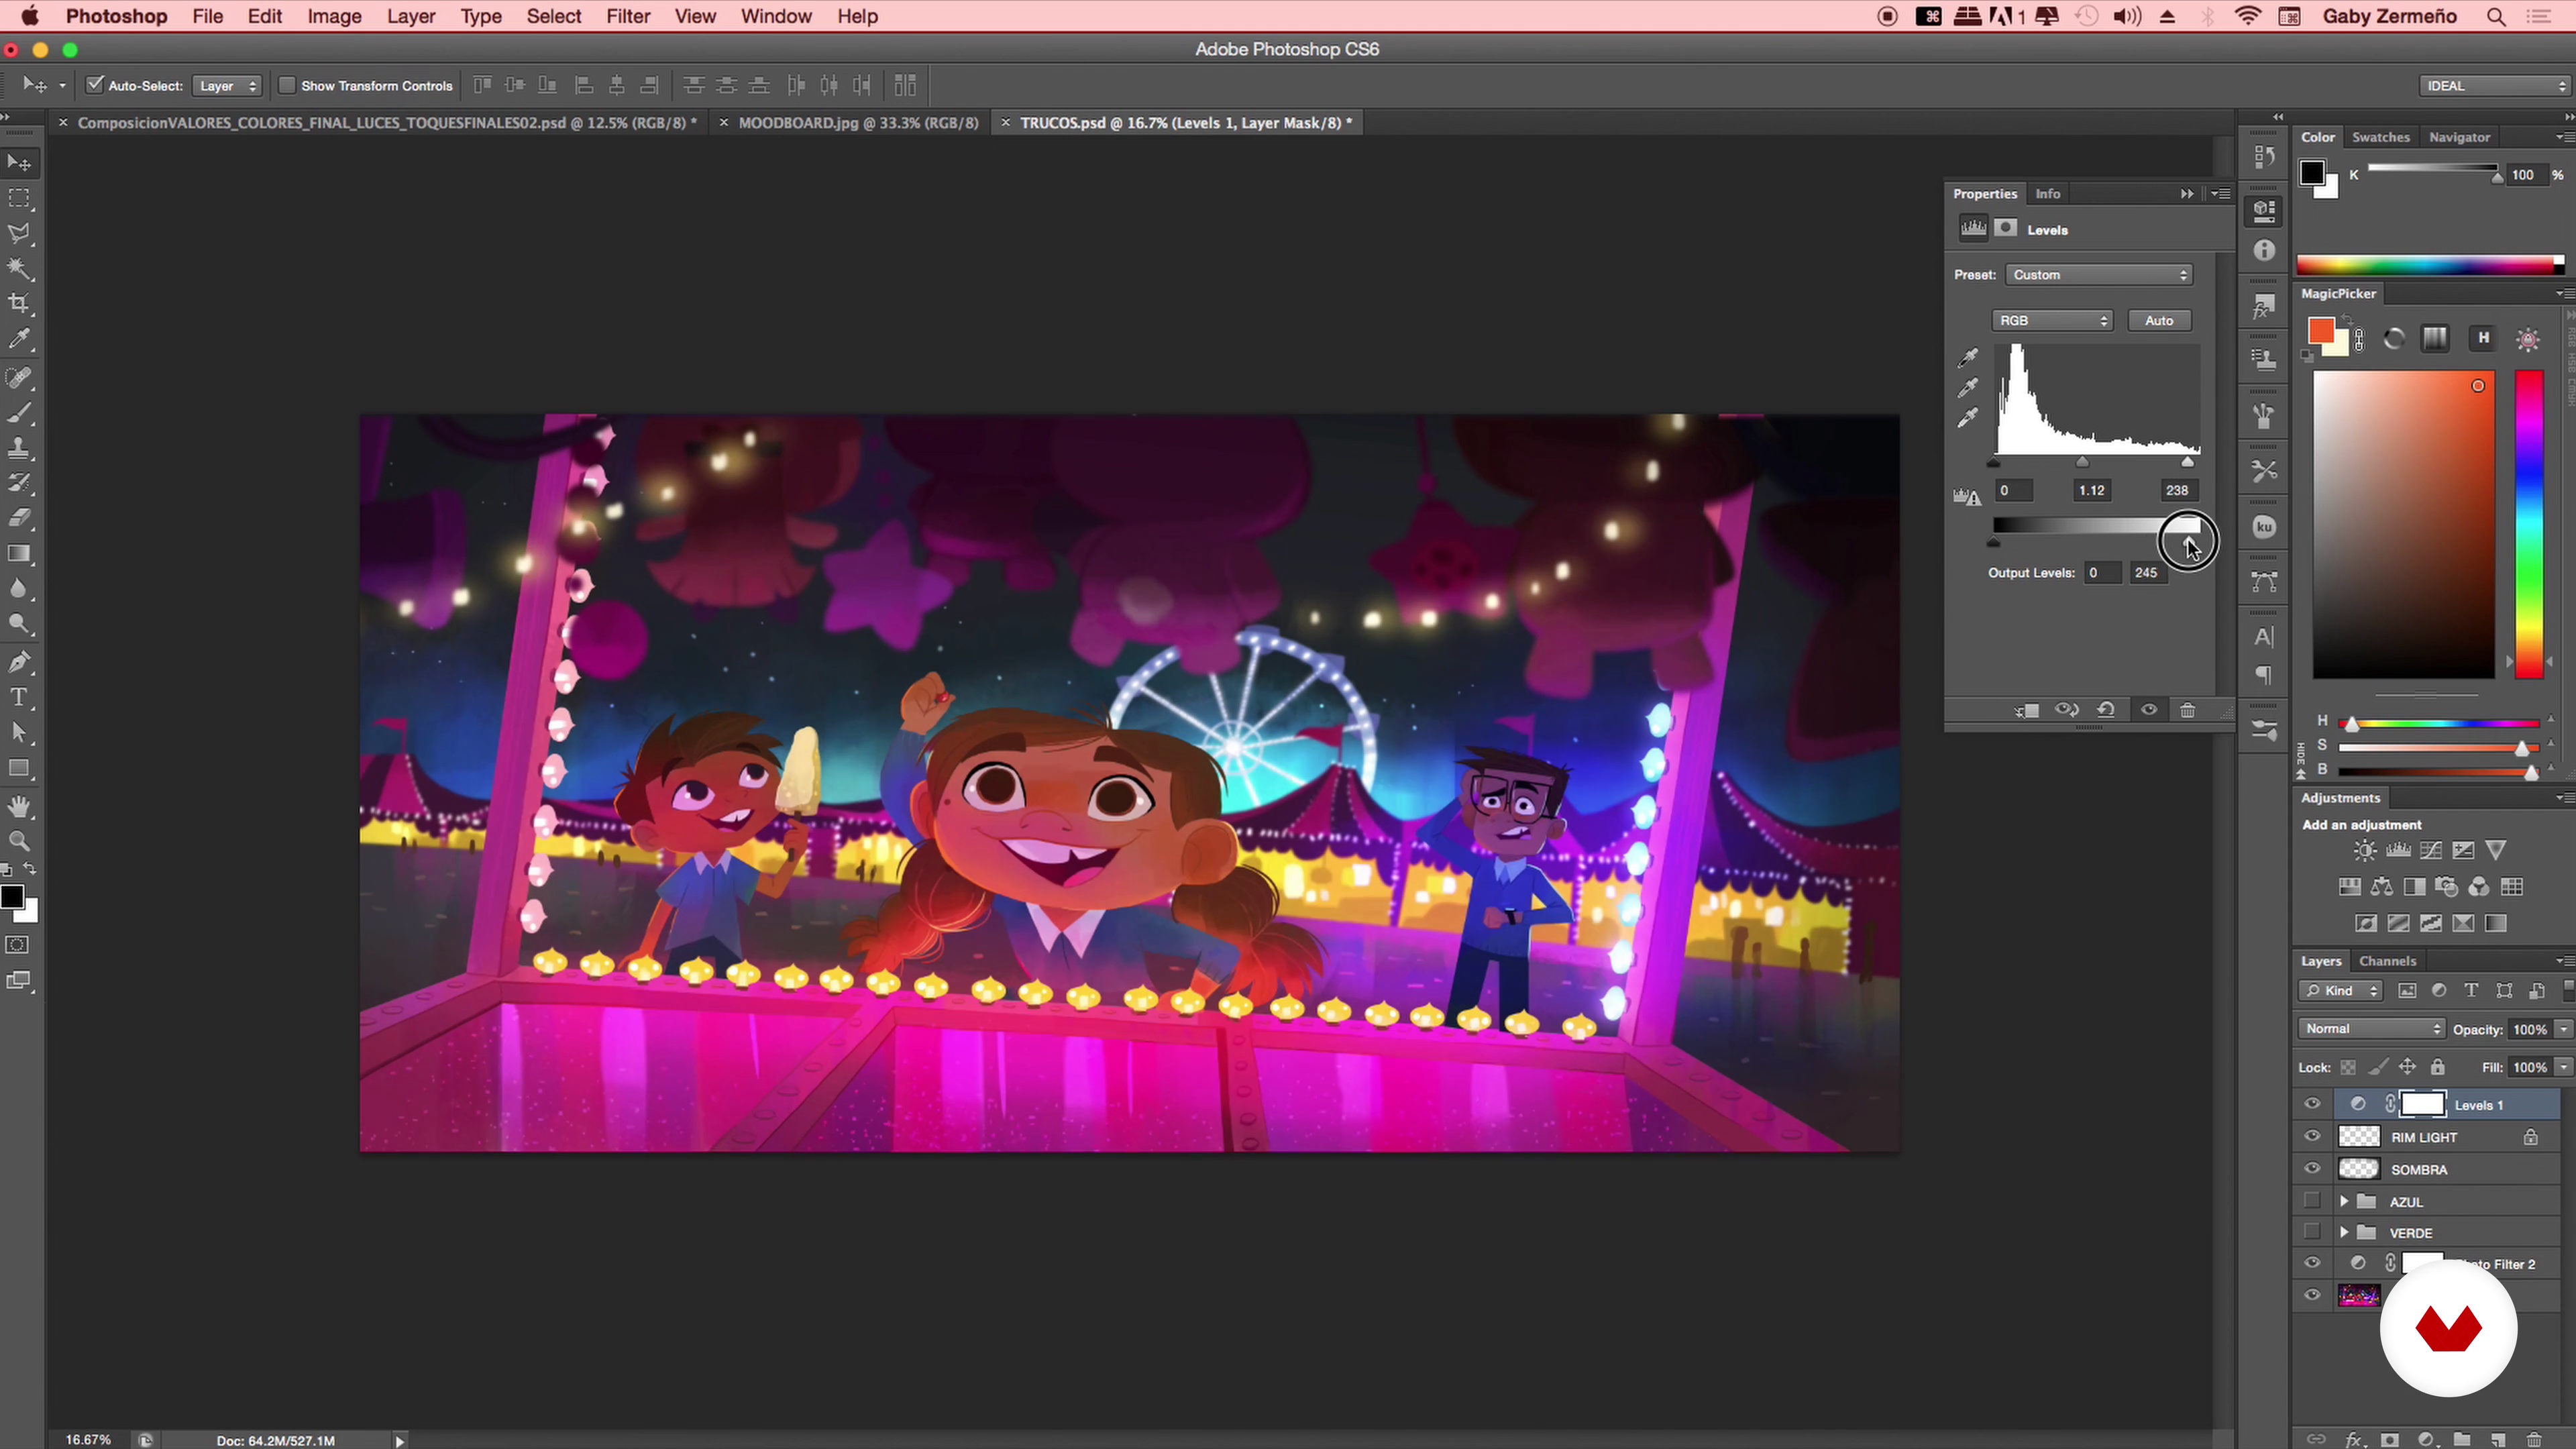Enable Show Transform Controls checkbox

[x=287, y=85]
